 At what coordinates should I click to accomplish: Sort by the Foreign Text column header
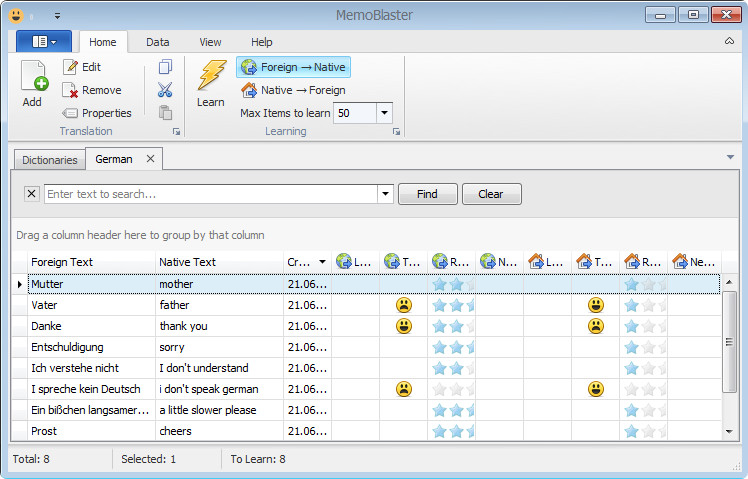click(92, 262)
